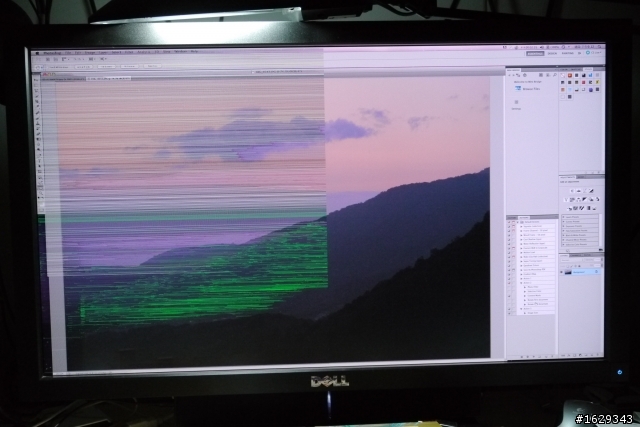Select the Crop tool
Viewport: 640px width, 427px height.
[x=38, y=102]
